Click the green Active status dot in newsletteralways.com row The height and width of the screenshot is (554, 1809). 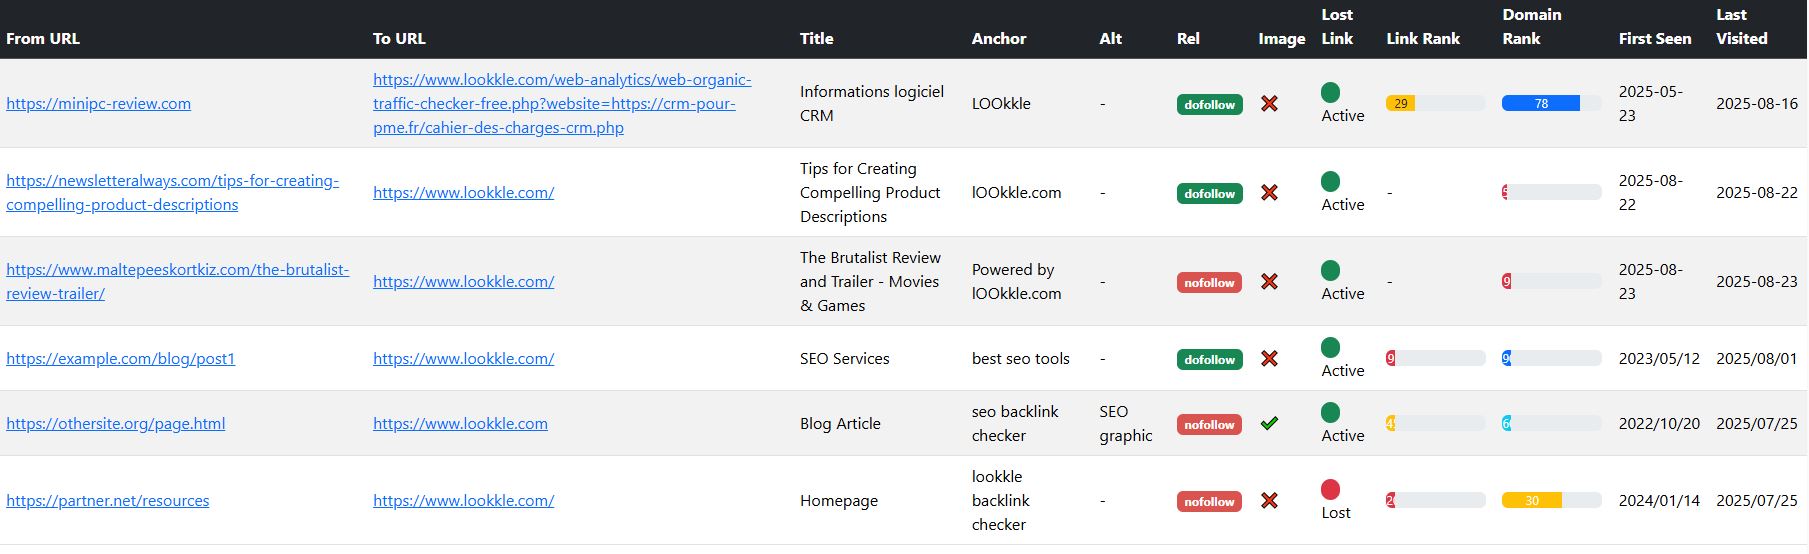(1330, 181)
